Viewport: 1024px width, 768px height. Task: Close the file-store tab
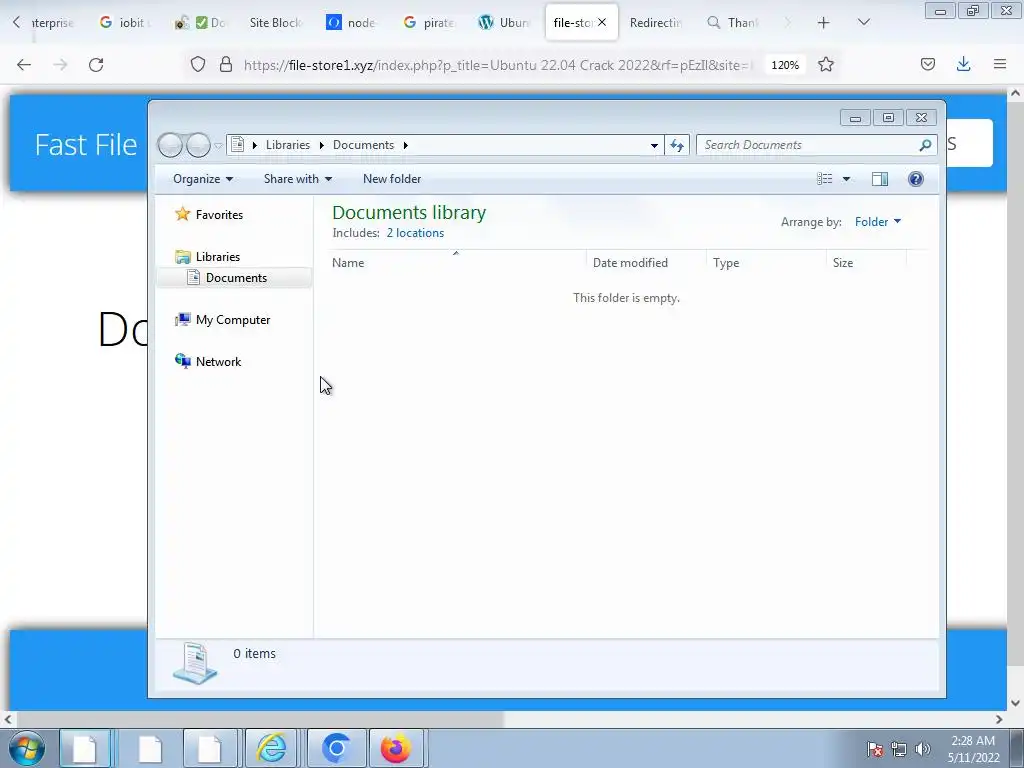(x=602, y=22)
